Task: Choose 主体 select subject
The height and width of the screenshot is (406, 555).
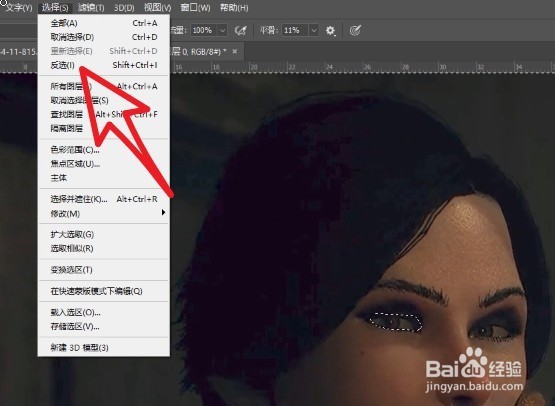Action: pos(104,178)
